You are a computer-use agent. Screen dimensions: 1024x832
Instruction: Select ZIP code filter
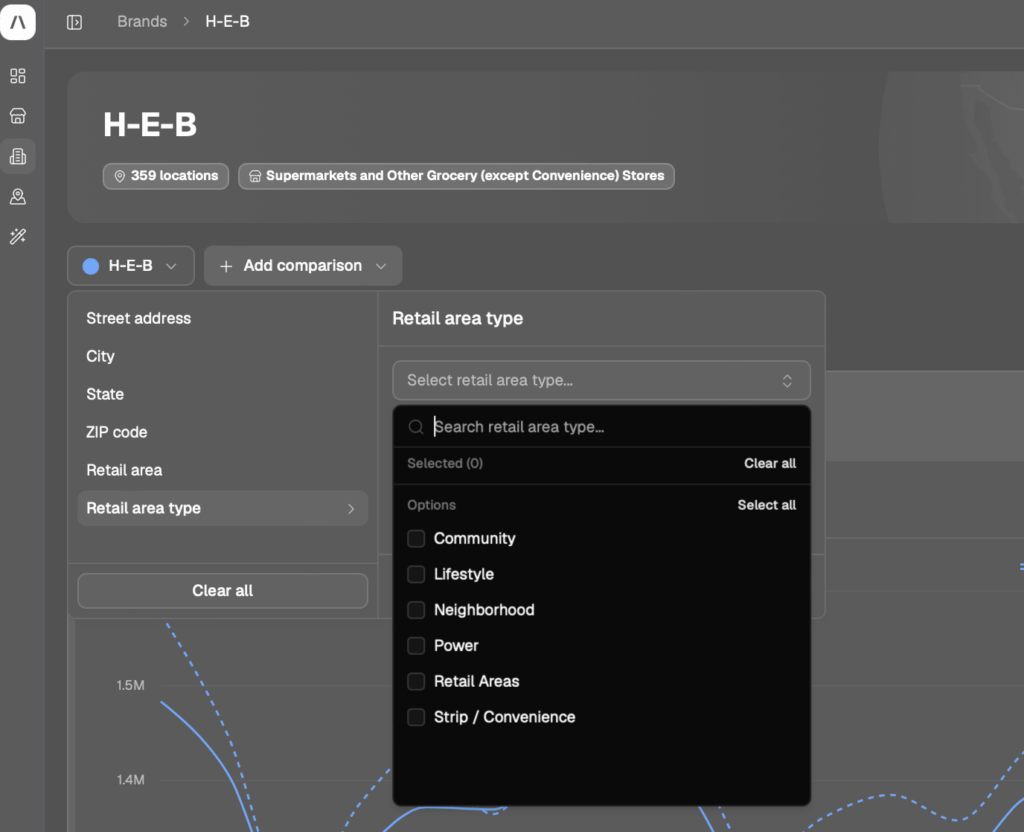(x=116, y=432)
